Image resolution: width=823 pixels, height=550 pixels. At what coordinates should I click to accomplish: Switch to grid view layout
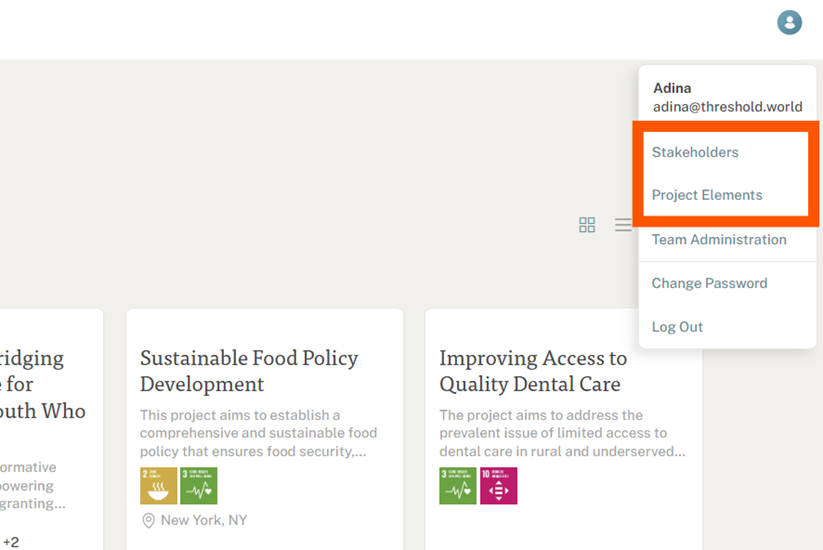(587, 225)
